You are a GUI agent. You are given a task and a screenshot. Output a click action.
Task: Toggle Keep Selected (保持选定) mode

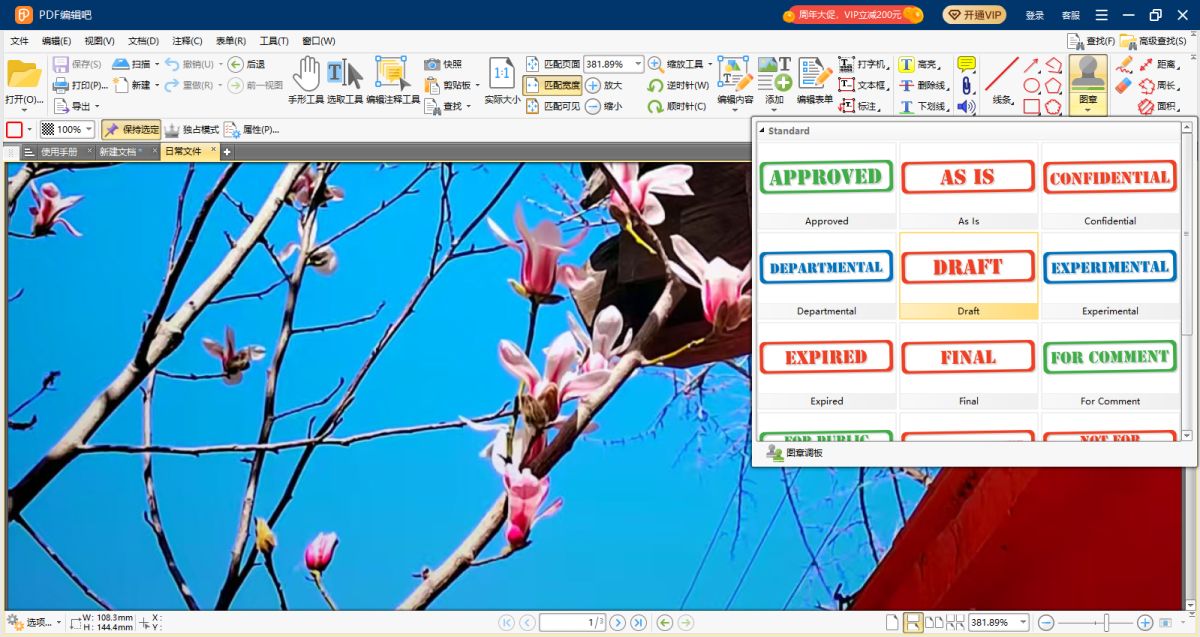click(x=131, y=130)
